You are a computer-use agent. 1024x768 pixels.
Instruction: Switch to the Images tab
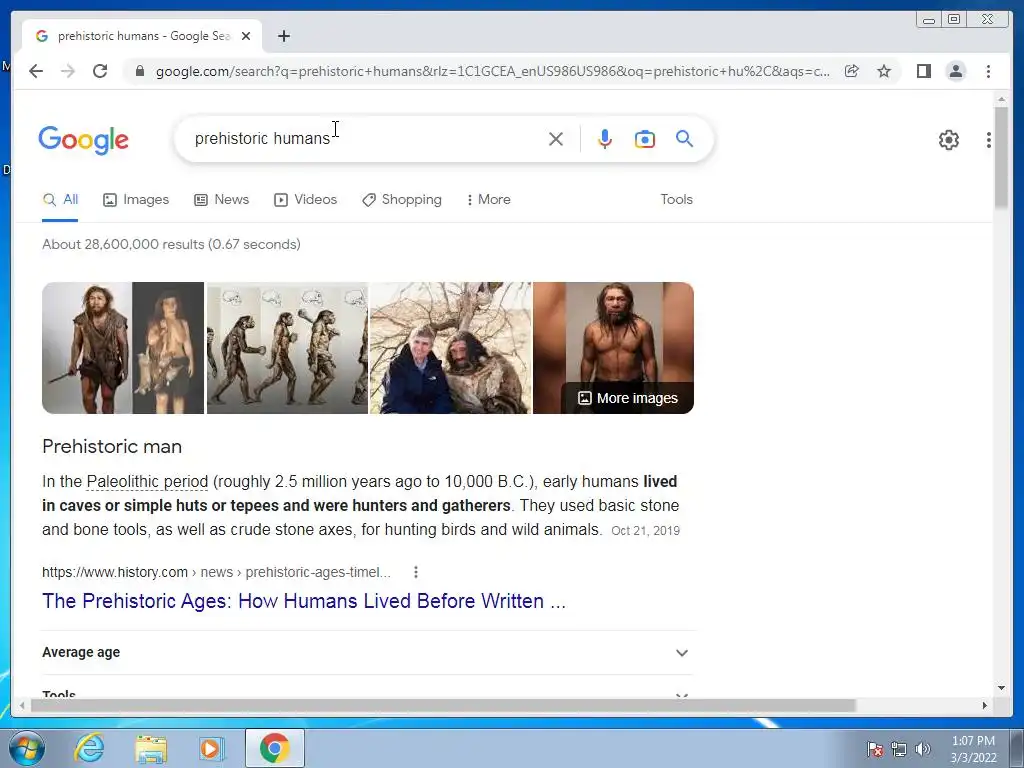point(136,200)
